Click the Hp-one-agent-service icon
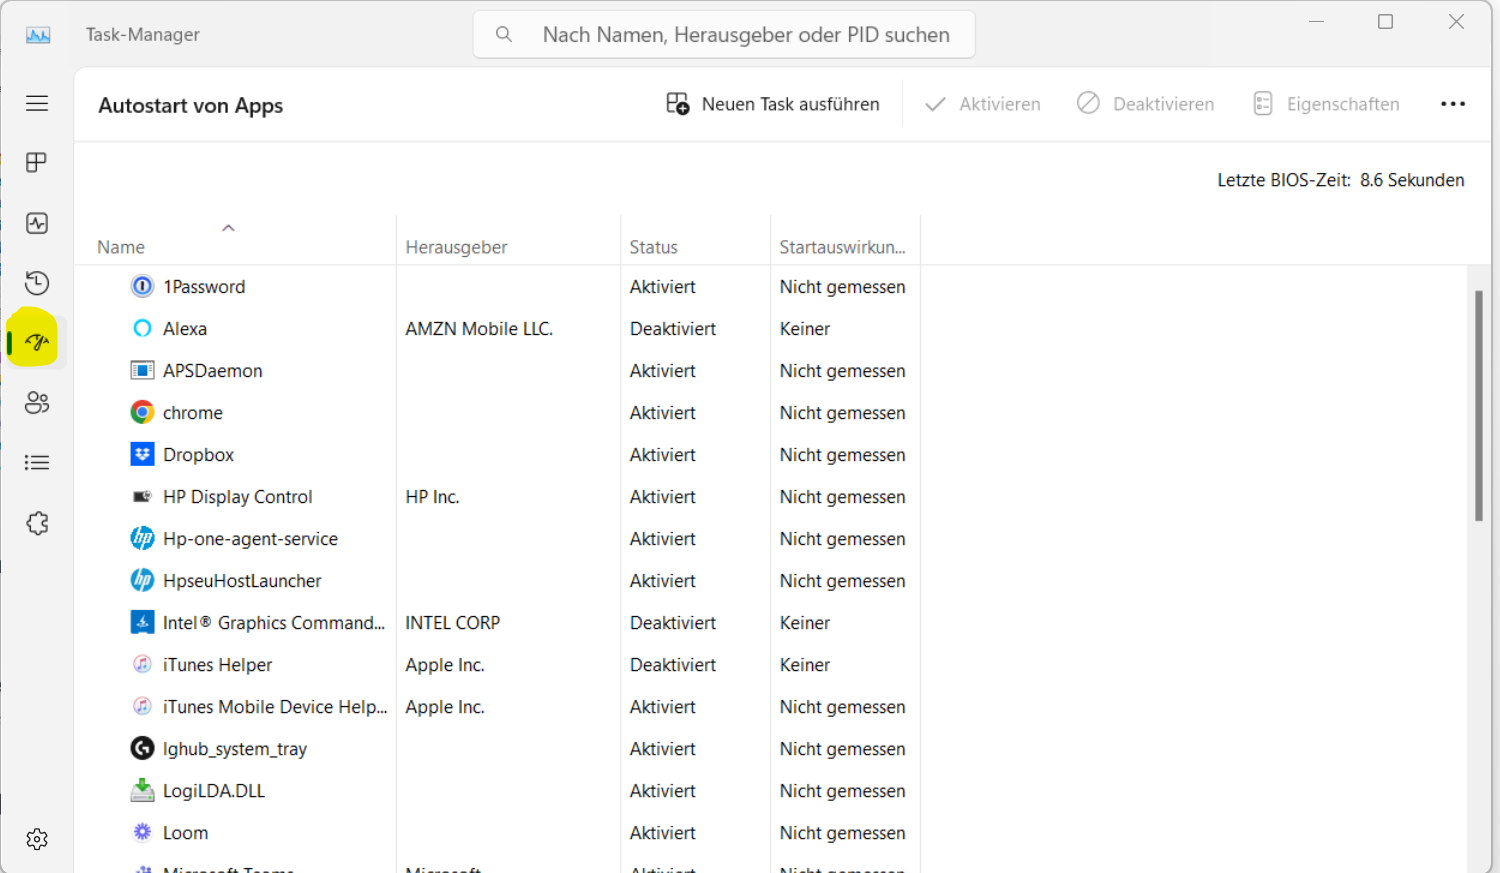The image size is (1500, 873). pos(143,539)
